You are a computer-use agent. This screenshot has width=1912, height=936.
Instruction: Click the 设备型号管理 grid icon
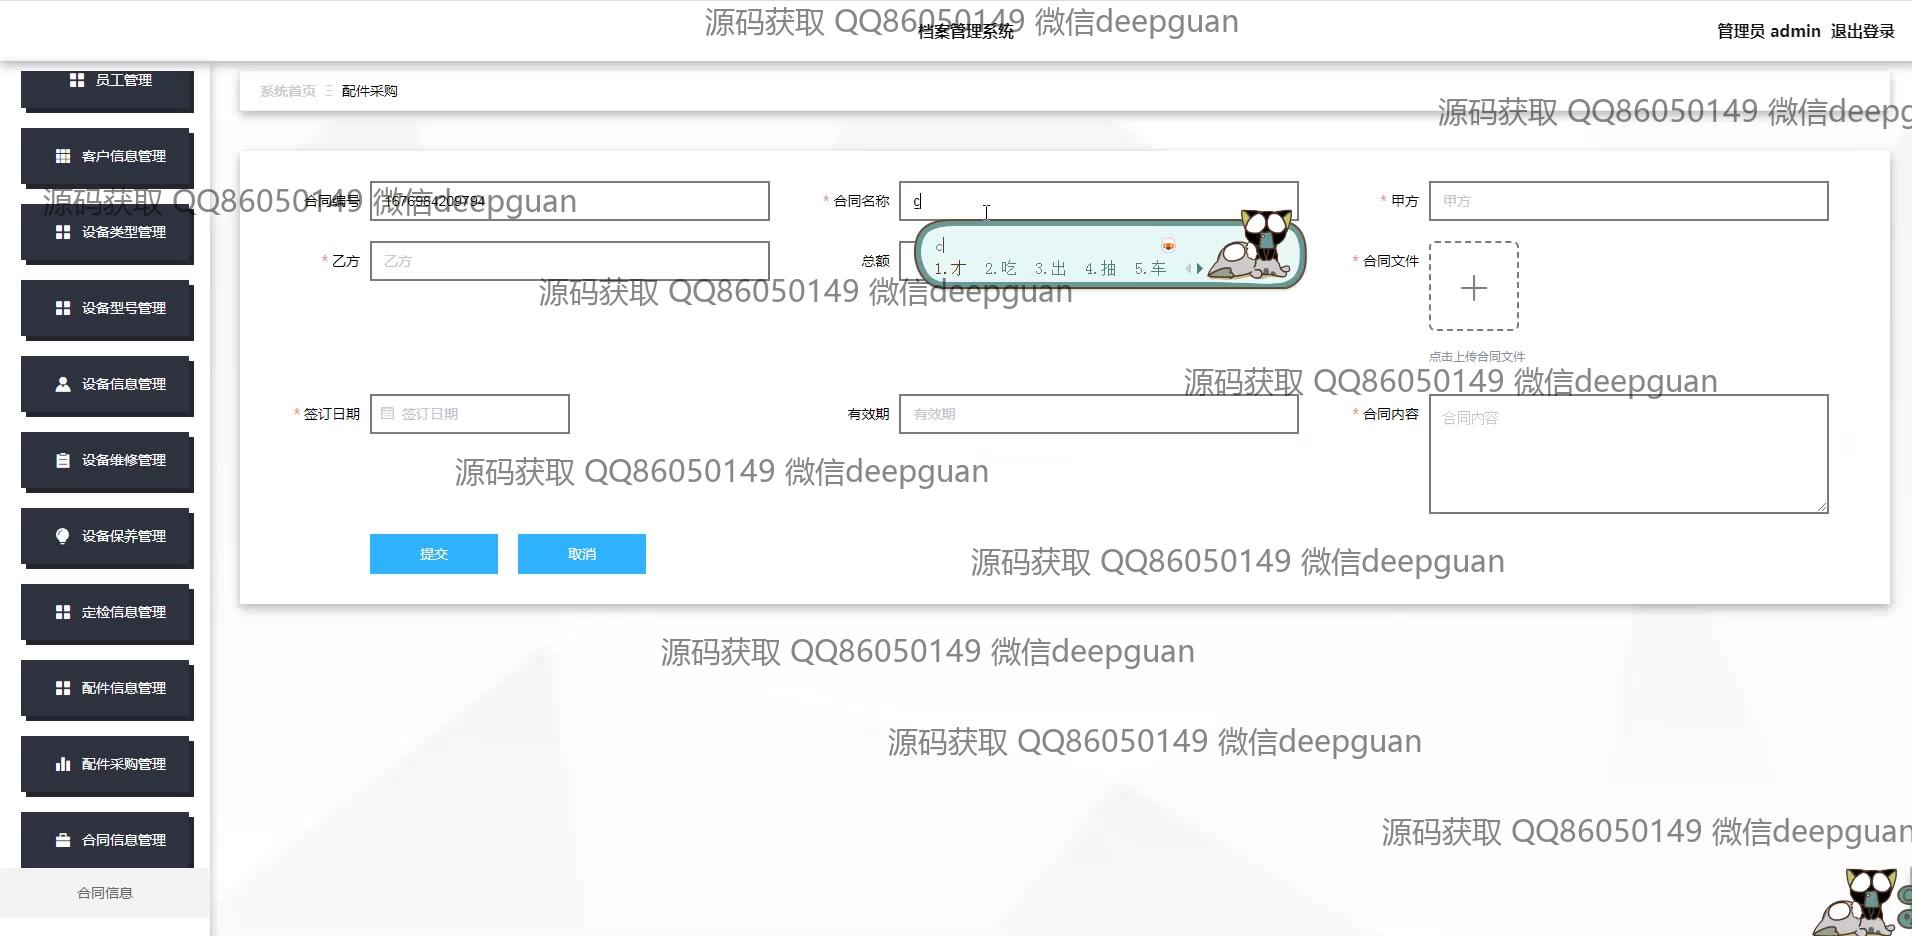tap(63, 308)
